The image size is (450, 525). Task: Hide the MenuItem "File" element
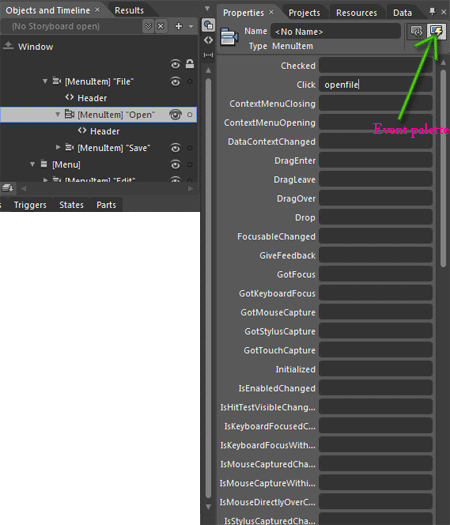click(175, 81)
